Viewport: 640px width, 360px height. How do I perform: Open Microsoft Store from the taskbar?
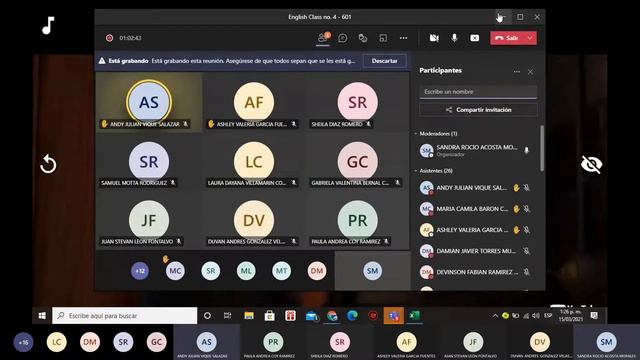pyautogui.click(x=269, y=316)
